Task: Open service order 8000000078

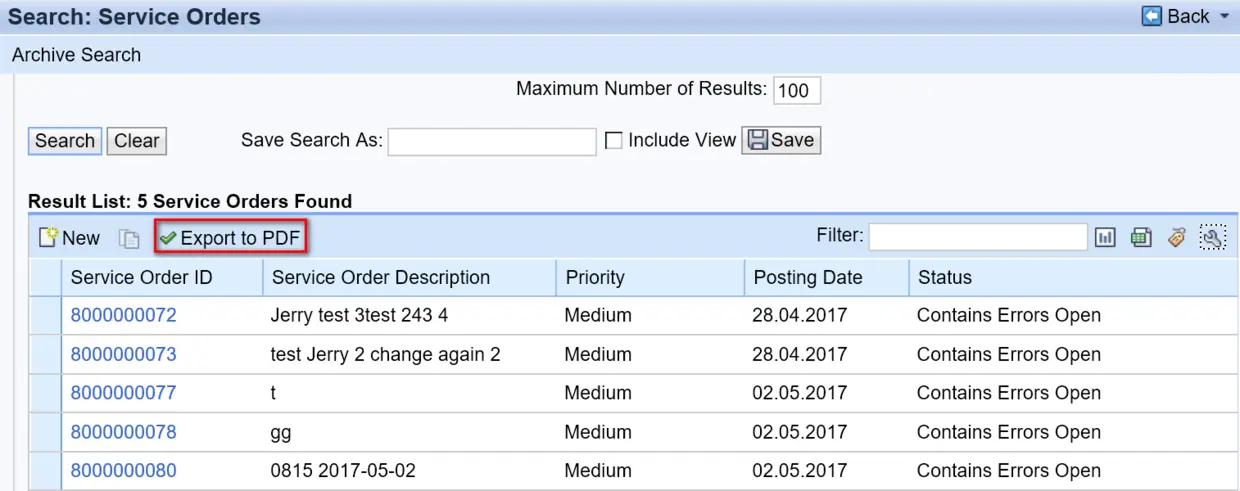Action: click(123, 432)
